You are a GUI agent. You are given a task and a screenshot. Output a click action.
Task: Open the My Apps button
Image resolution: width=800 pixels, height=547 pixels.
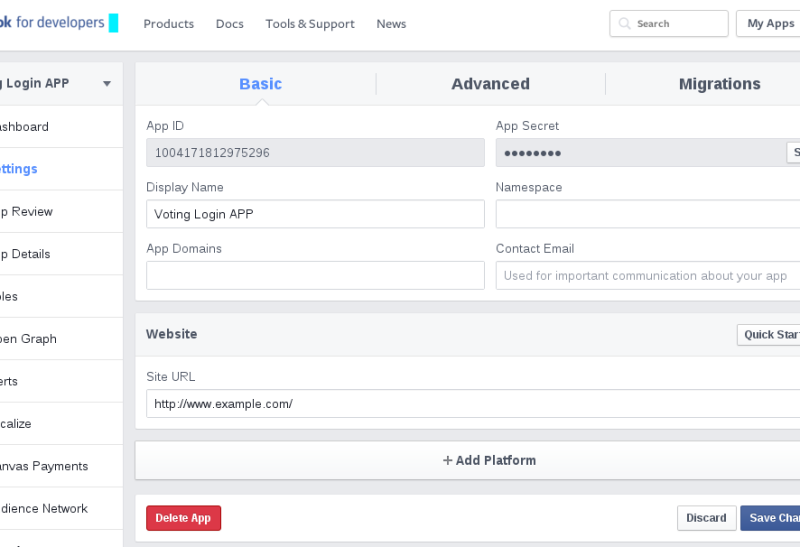pos(768,23)
